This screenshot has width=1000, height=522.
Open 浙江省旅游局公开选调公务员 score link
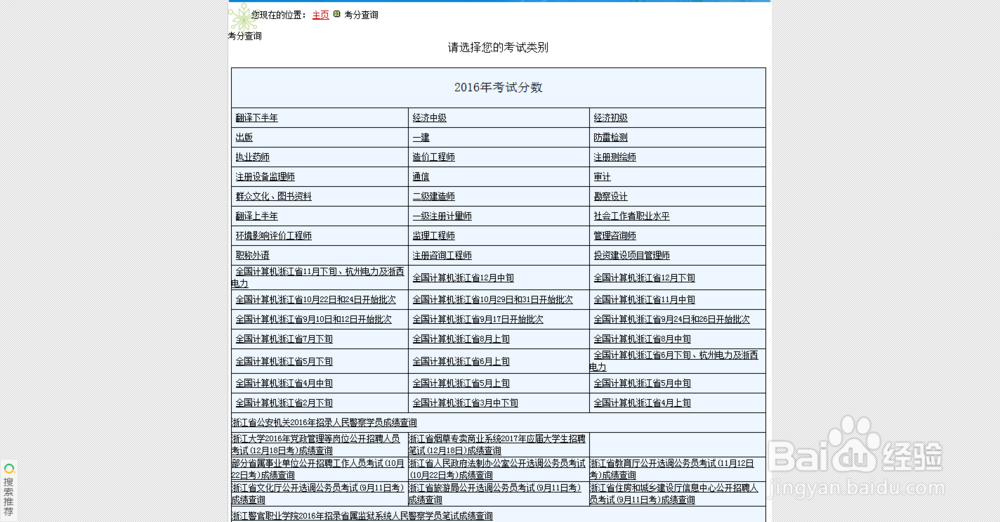coord(495,494)
